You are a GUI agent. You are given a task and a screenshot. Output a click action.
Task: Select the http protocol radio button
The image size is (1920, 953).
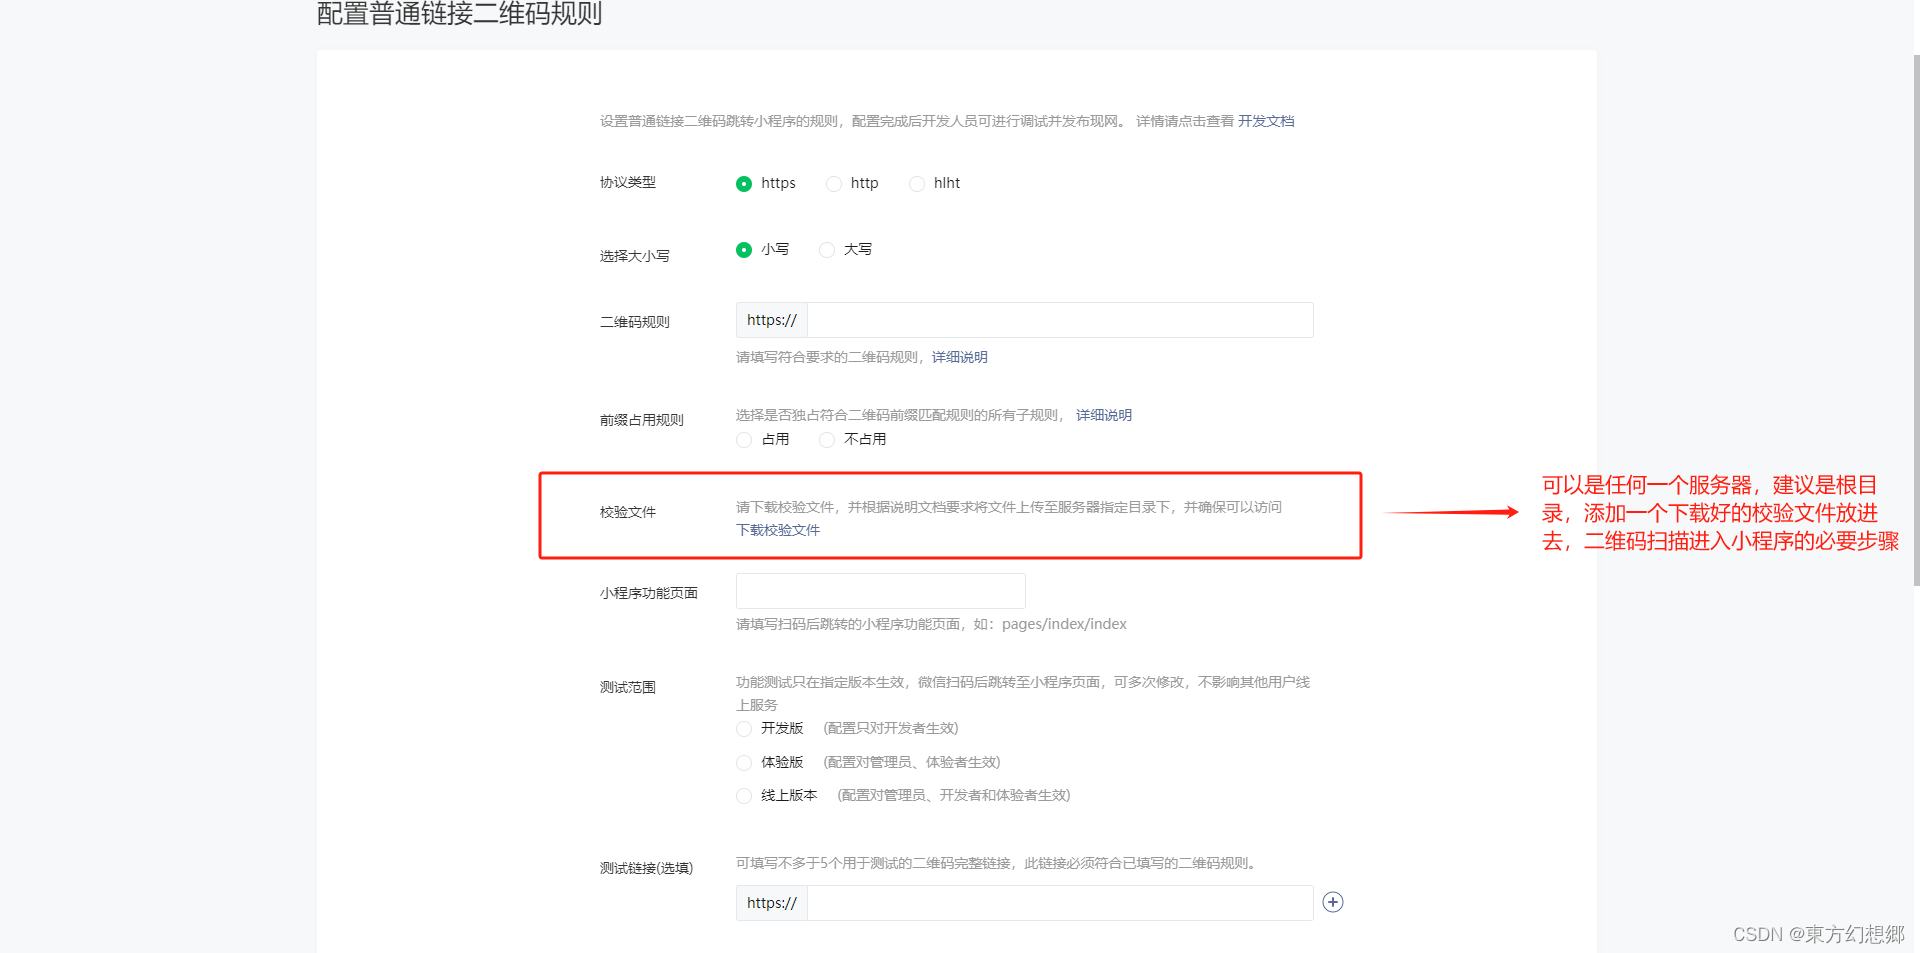834,184
